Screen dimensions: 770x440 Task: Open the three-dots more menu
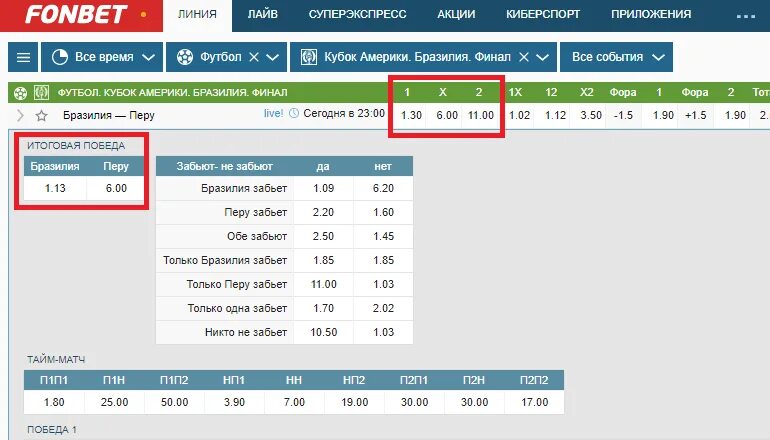coord(745,16)
